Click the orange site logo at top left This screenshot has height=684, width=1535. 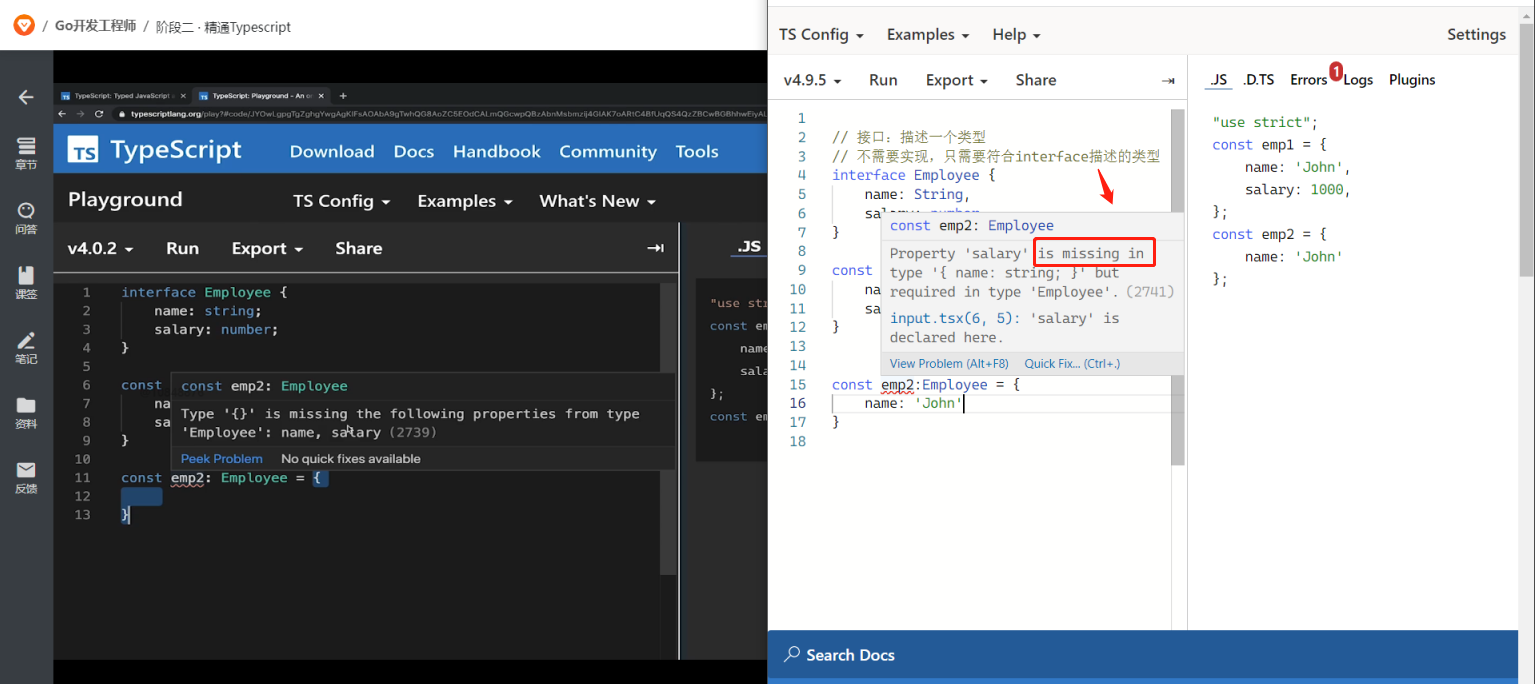tap(23, 26)
